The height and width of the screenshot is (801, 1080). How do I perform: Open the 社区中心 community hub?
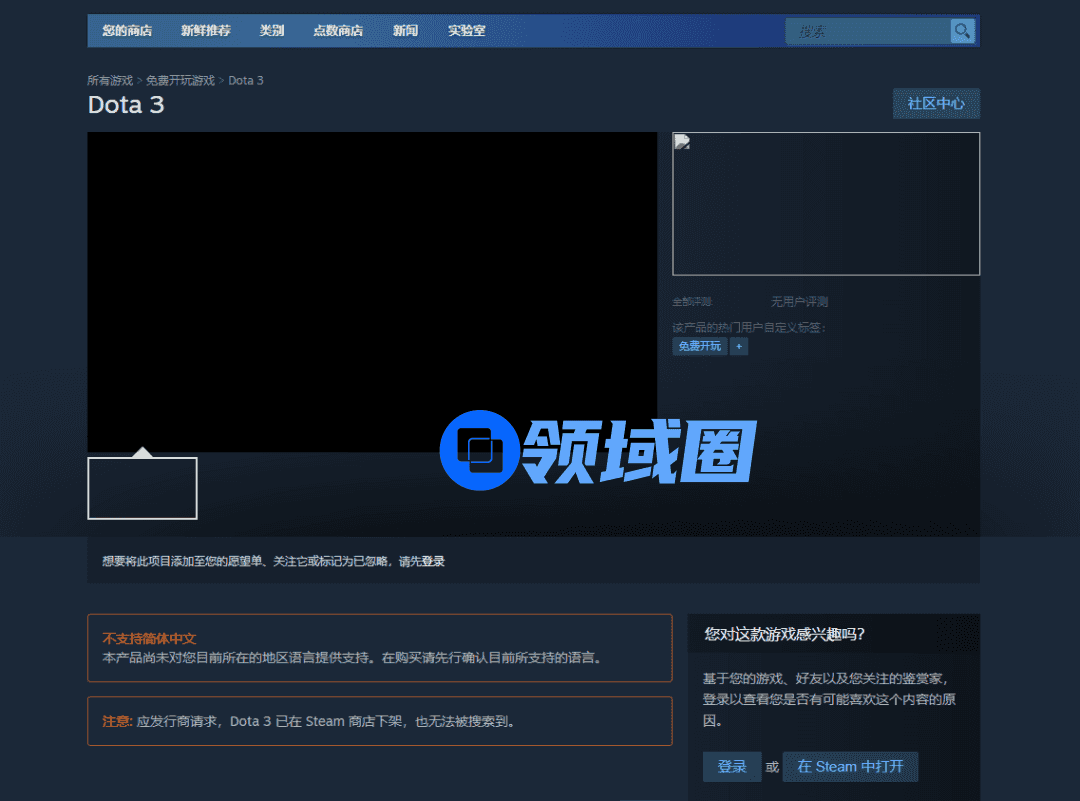click(936, 104)
